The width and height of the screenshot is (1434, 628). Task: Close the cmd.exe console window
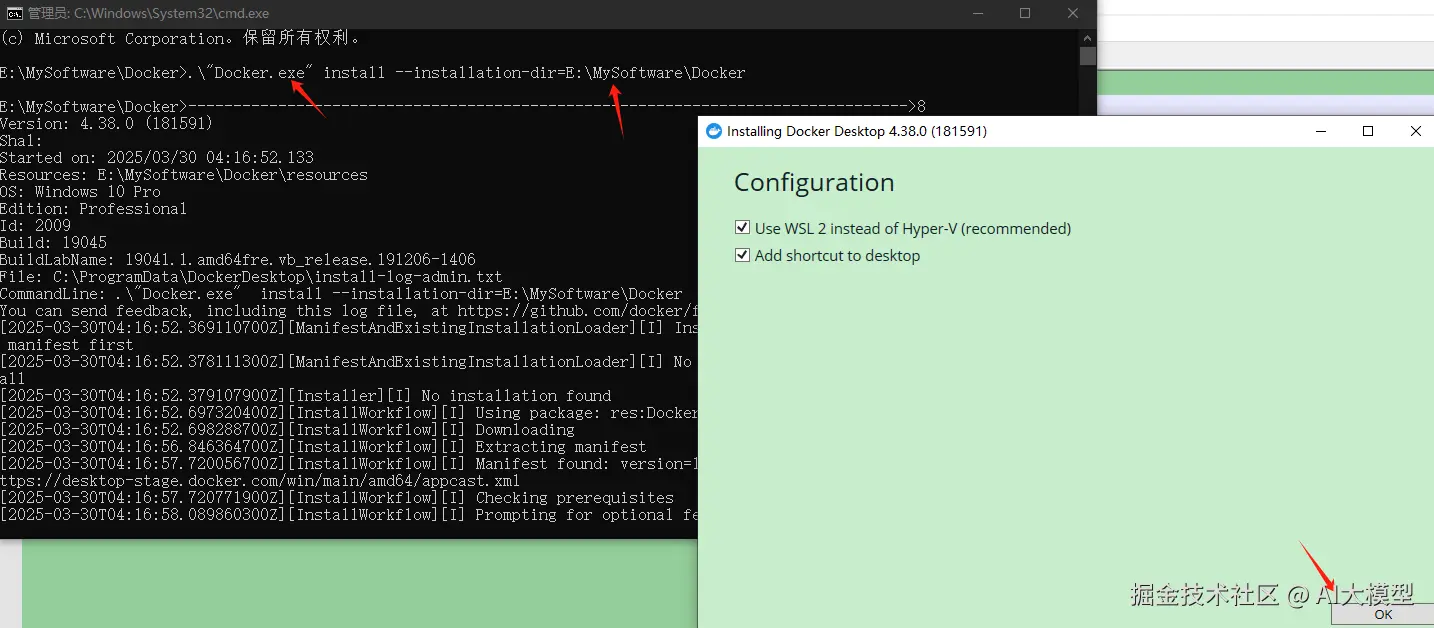click(1073, 14)
